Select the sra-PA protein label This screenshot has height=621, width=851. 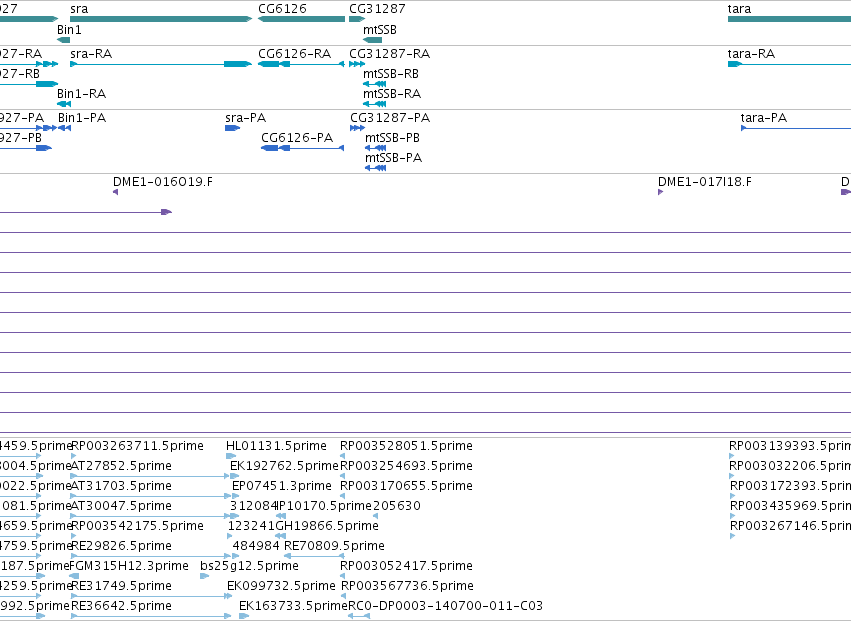(246, 118)
